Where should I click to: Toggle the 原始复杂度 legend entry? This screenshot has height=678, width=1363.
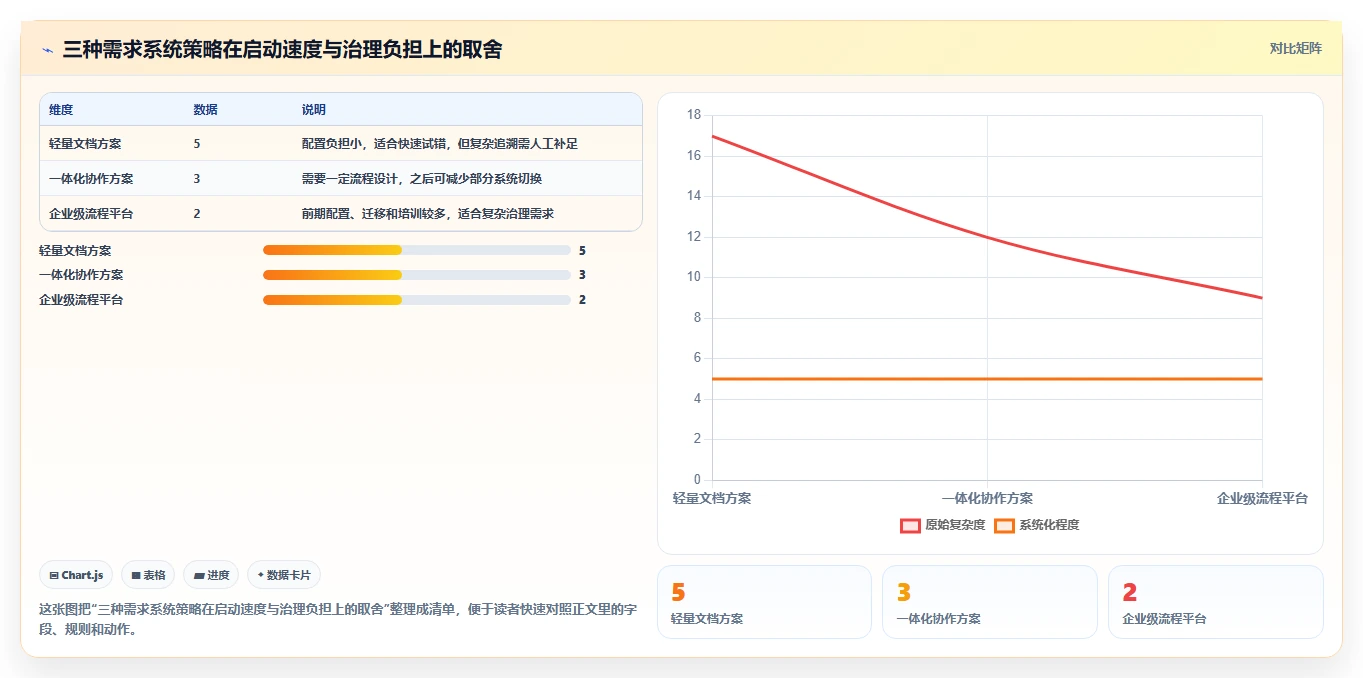[943, 525]
